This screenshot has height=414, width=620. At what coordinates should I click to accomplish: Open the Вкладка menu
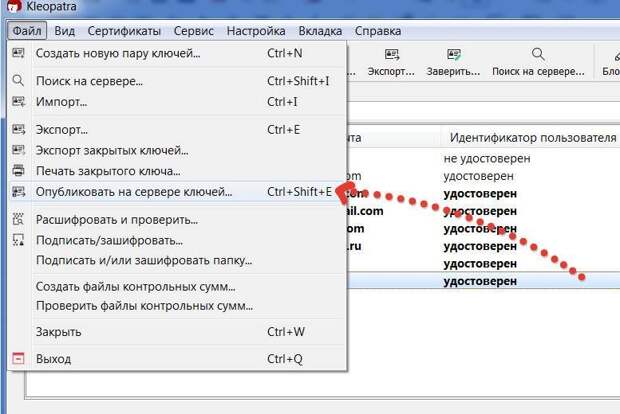(320, 31)
